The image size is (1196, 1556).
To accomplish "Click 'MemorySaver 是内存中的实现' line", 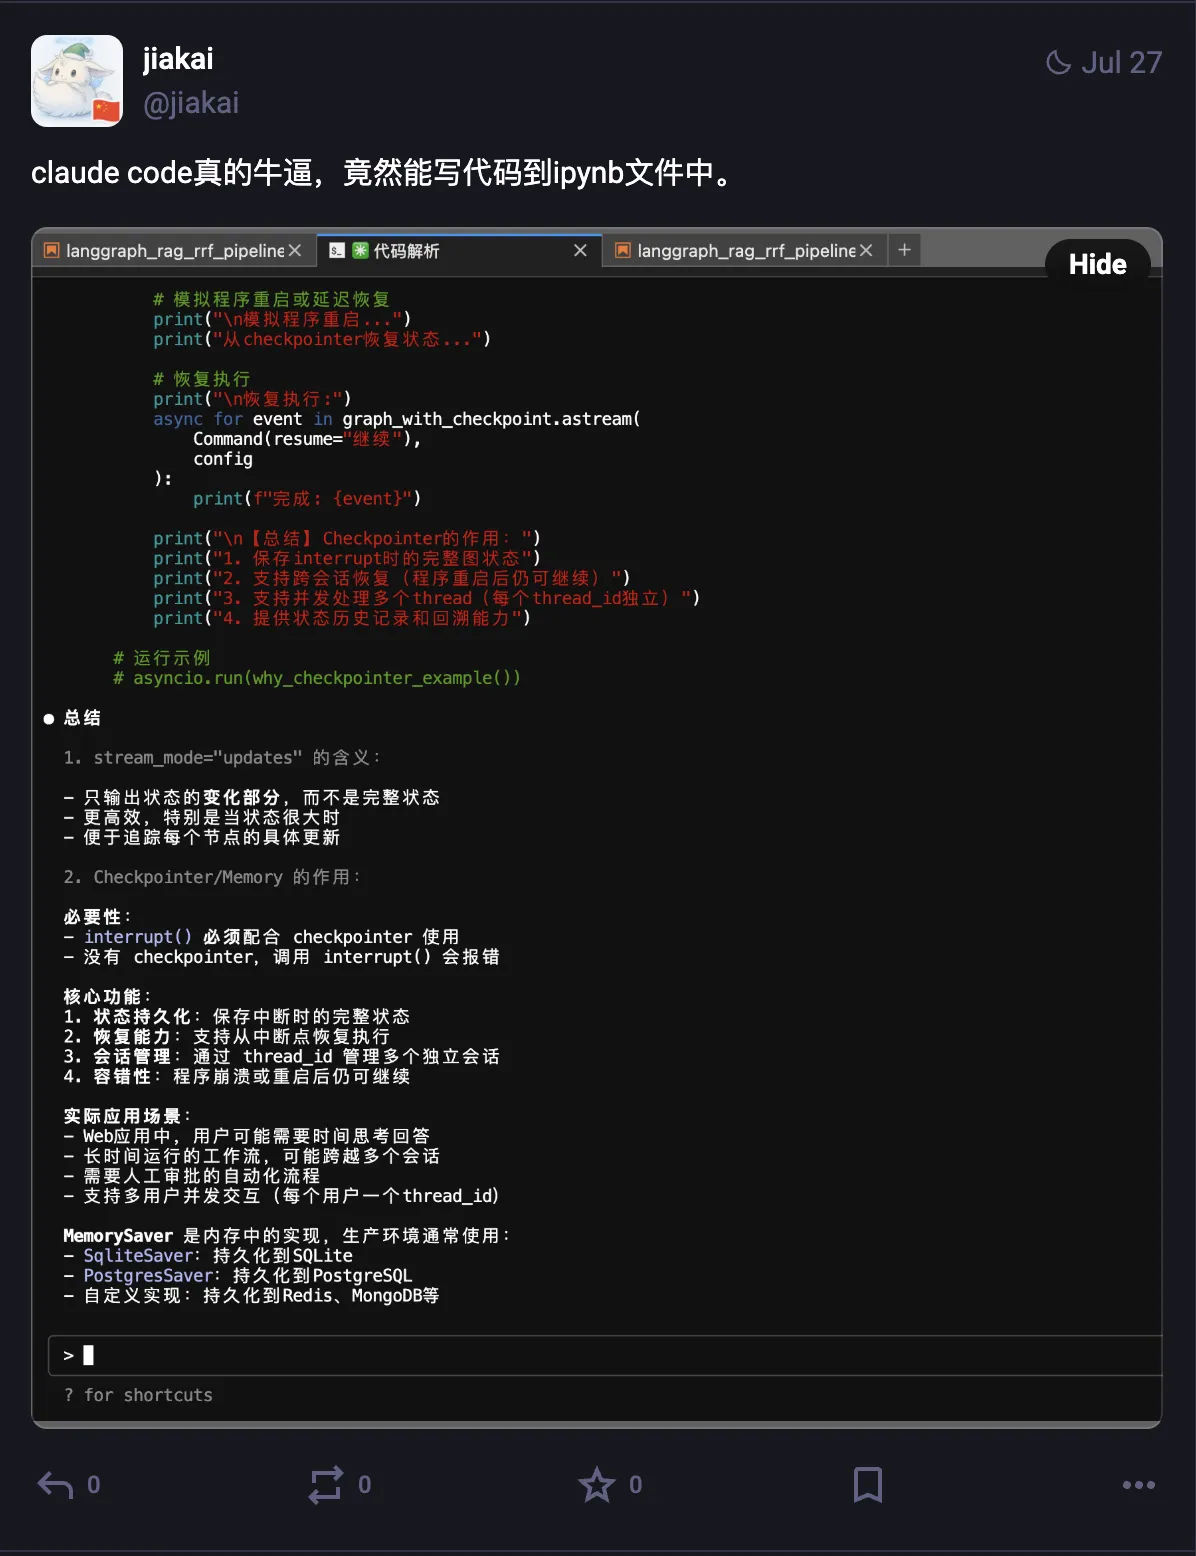I will pyautogui.click(x=287, y=1236).
